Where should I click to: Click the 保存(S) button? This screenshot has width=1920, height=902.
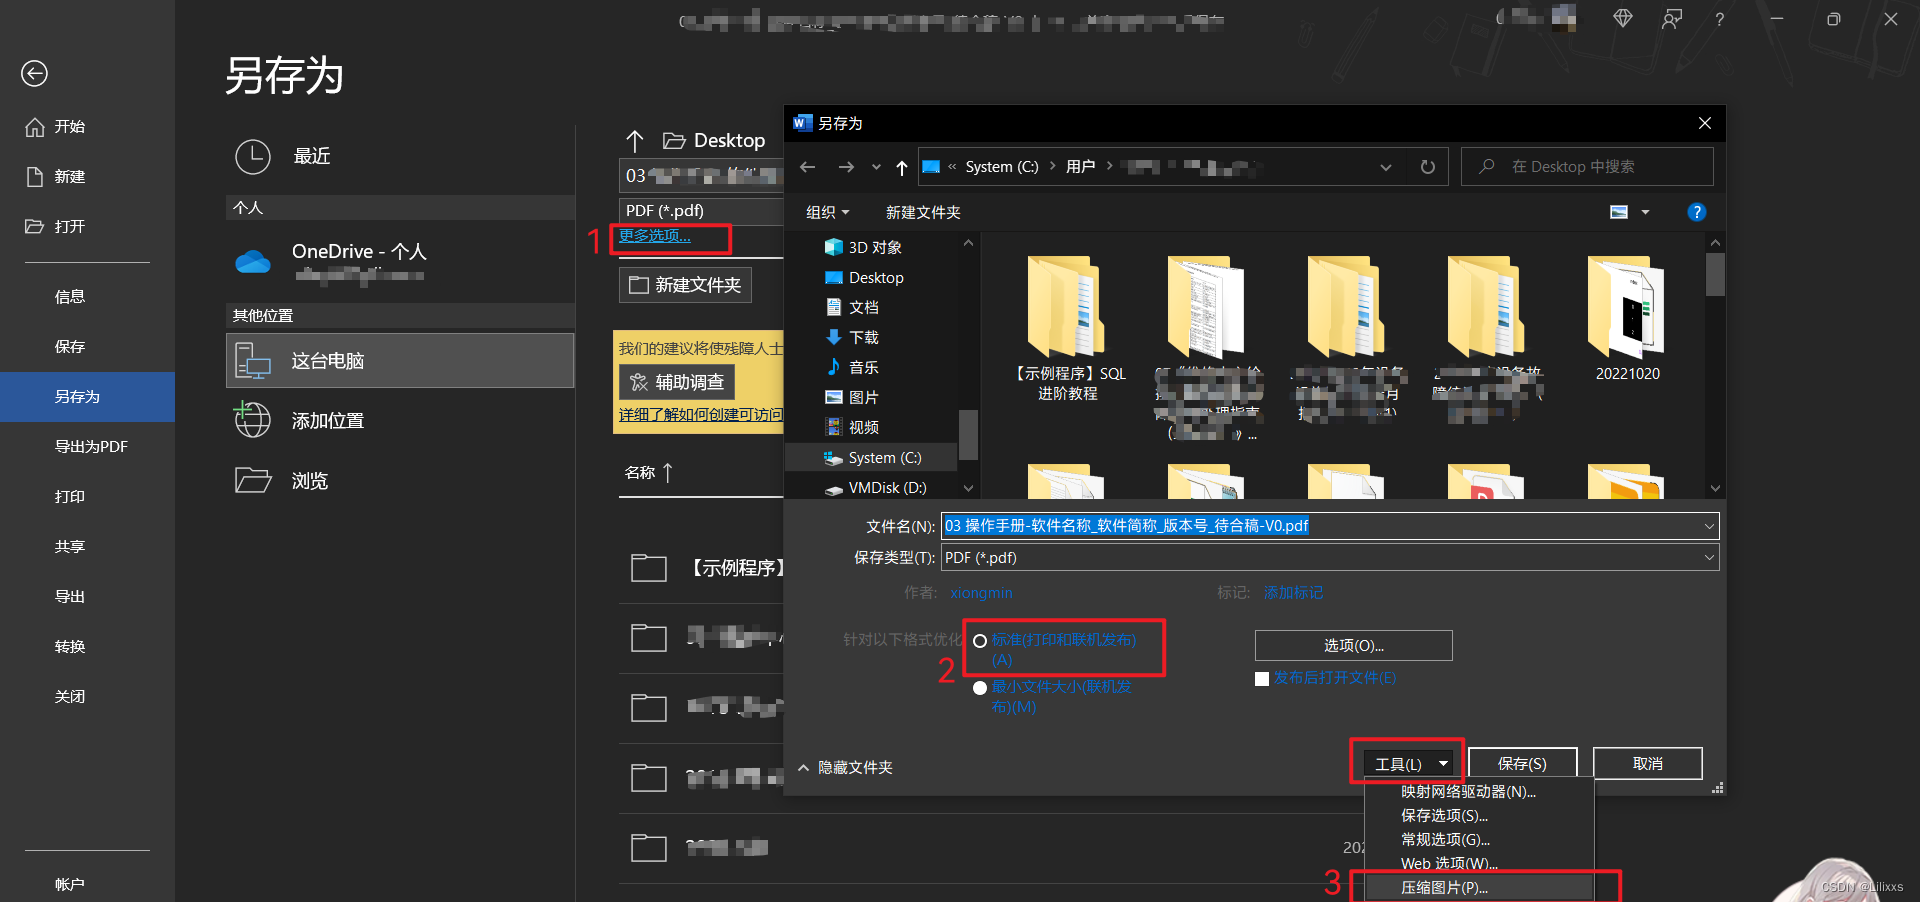pyautogui.click(x=1522, y=764)
